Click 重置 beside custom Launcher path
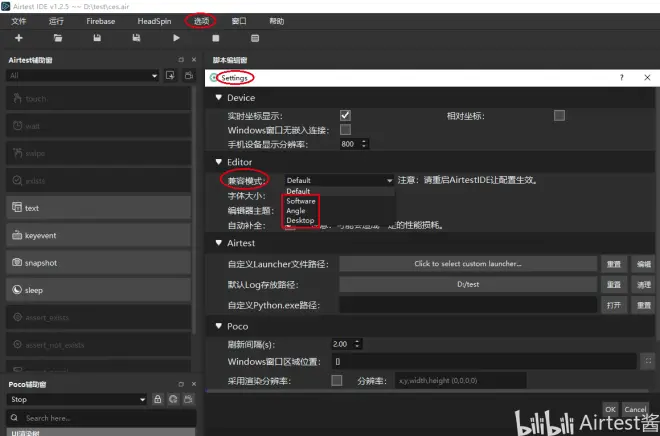The height and width of the screenshot is (436, 660). tap(614, 264)
